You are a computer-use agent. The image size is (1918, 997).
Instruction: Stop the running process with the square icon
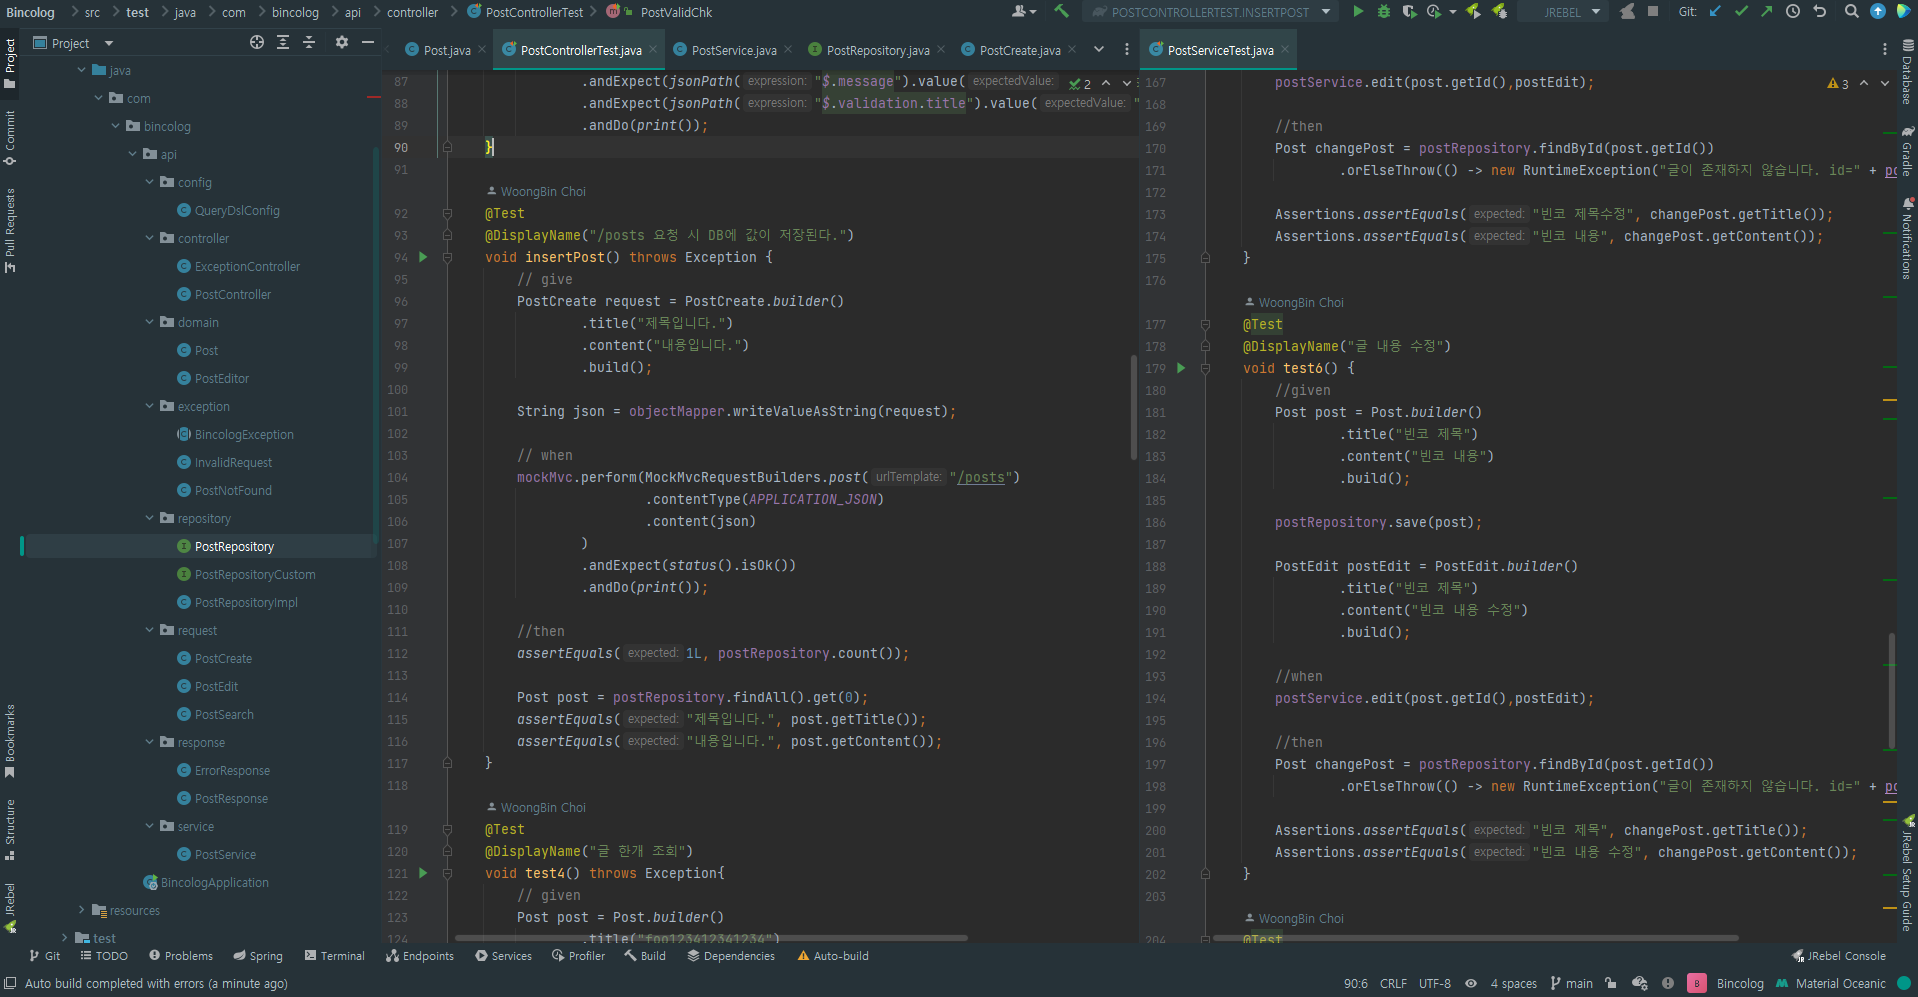(x=1653, y=11)
